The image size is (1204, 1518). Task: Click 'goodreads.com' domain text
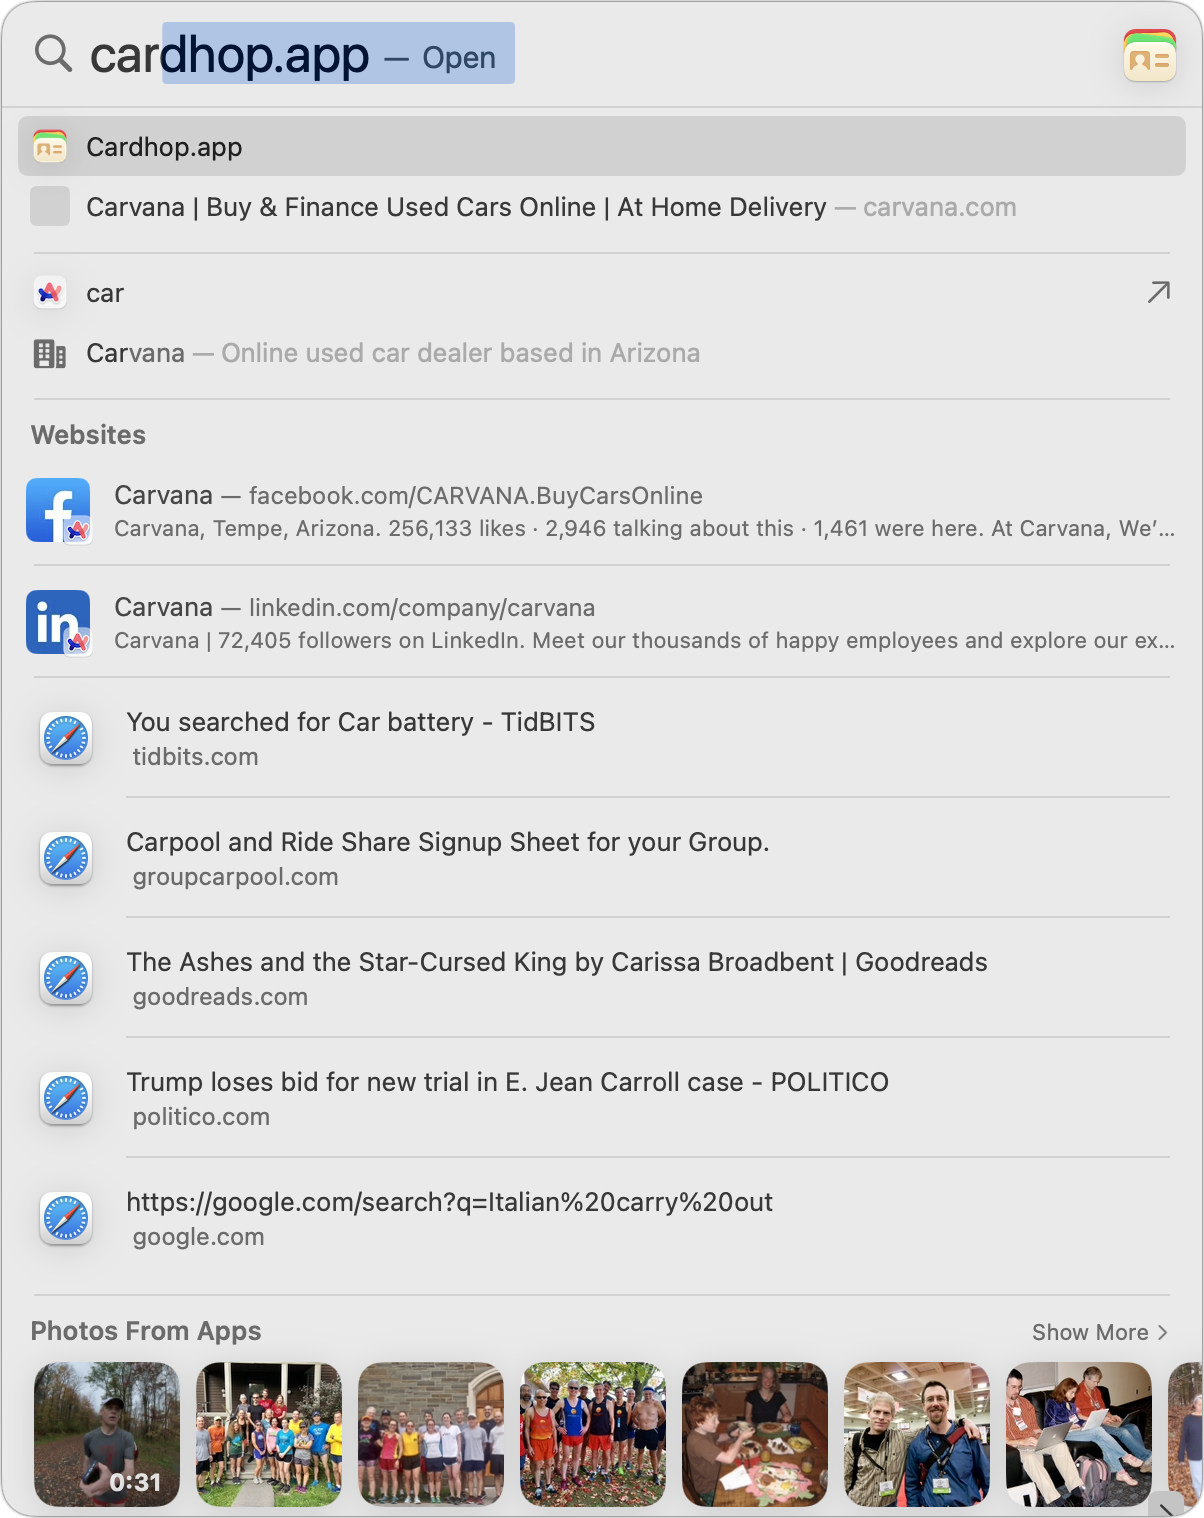point(220,997)
